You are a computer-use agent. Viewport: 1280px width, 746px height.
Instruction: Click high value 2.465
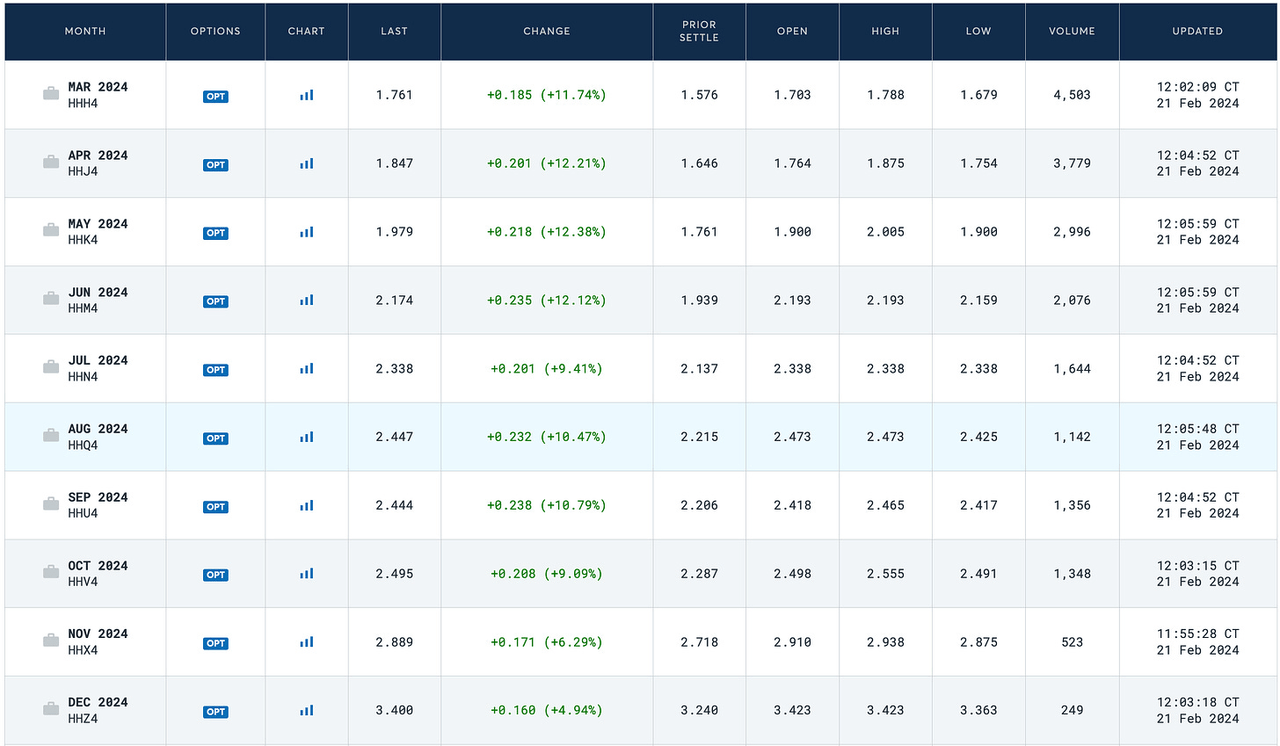point(885,506)
